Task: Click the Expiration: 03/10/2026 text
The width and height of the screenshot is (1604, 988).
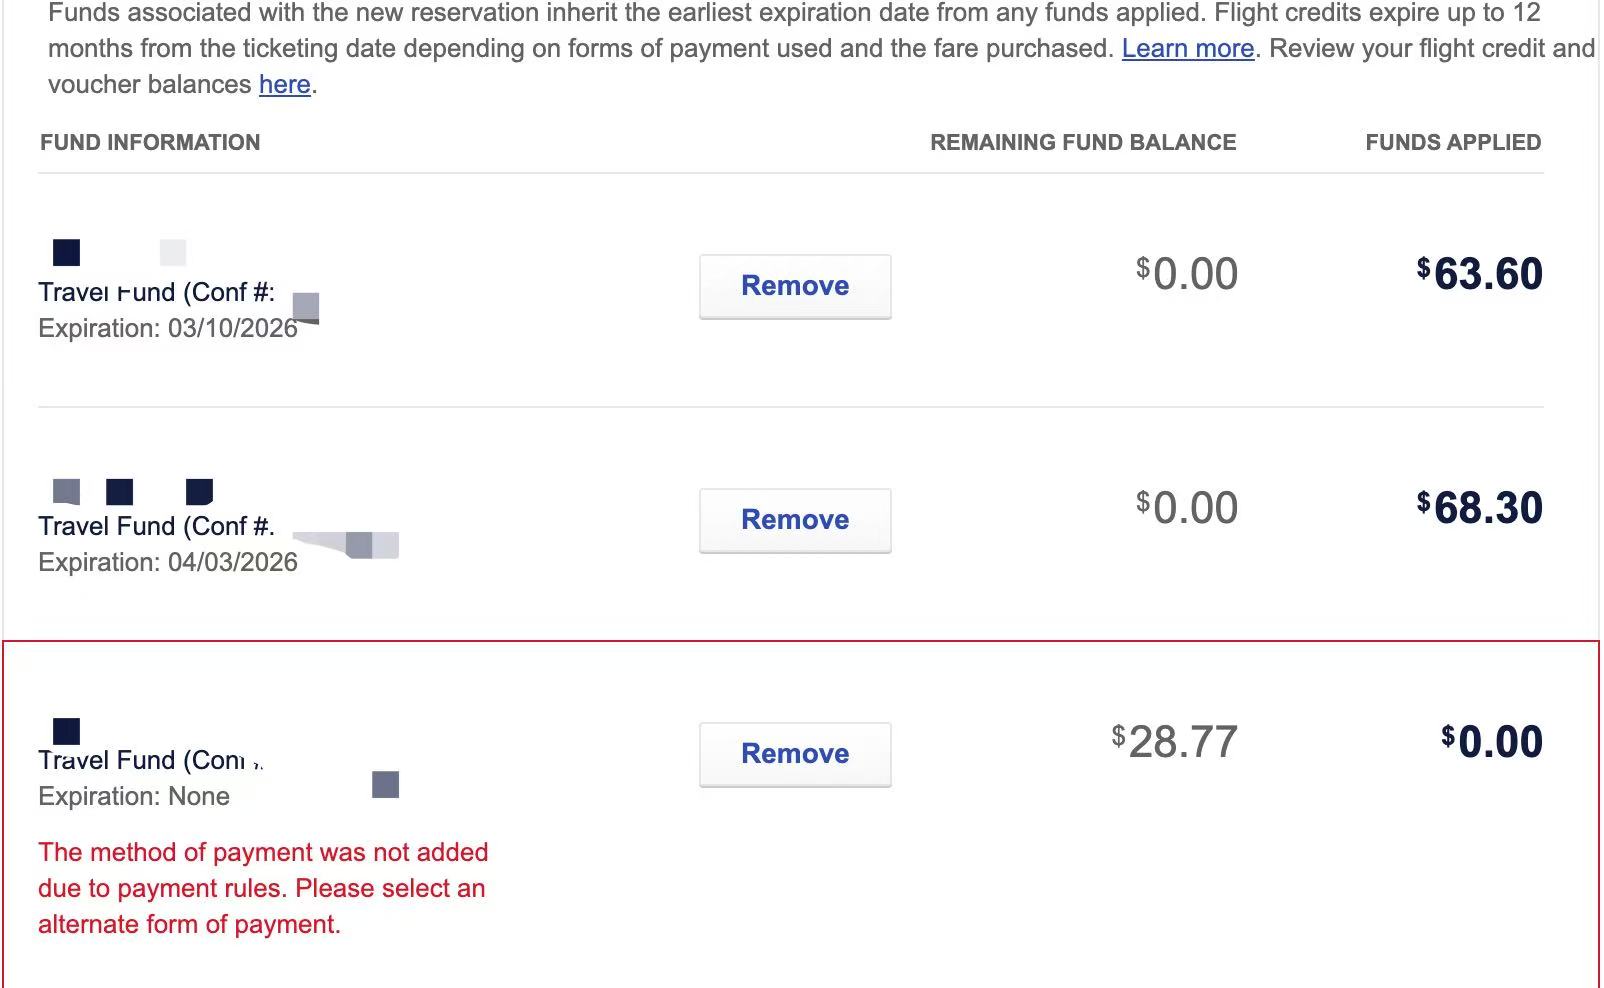Action: [x=168, y=329]
